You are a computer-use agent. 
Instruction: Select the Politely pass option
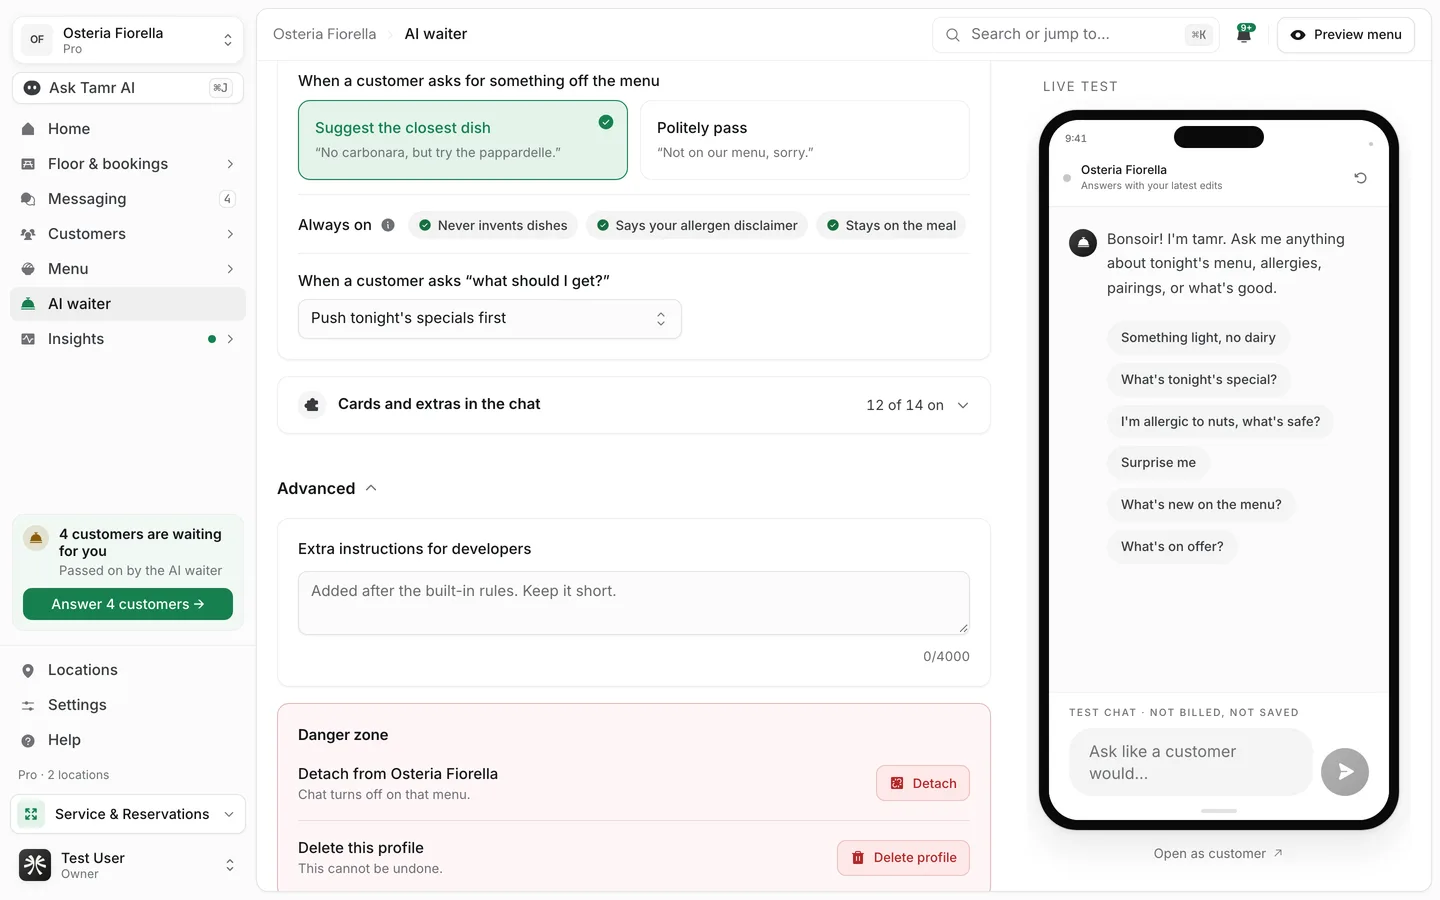click(805, 140)
